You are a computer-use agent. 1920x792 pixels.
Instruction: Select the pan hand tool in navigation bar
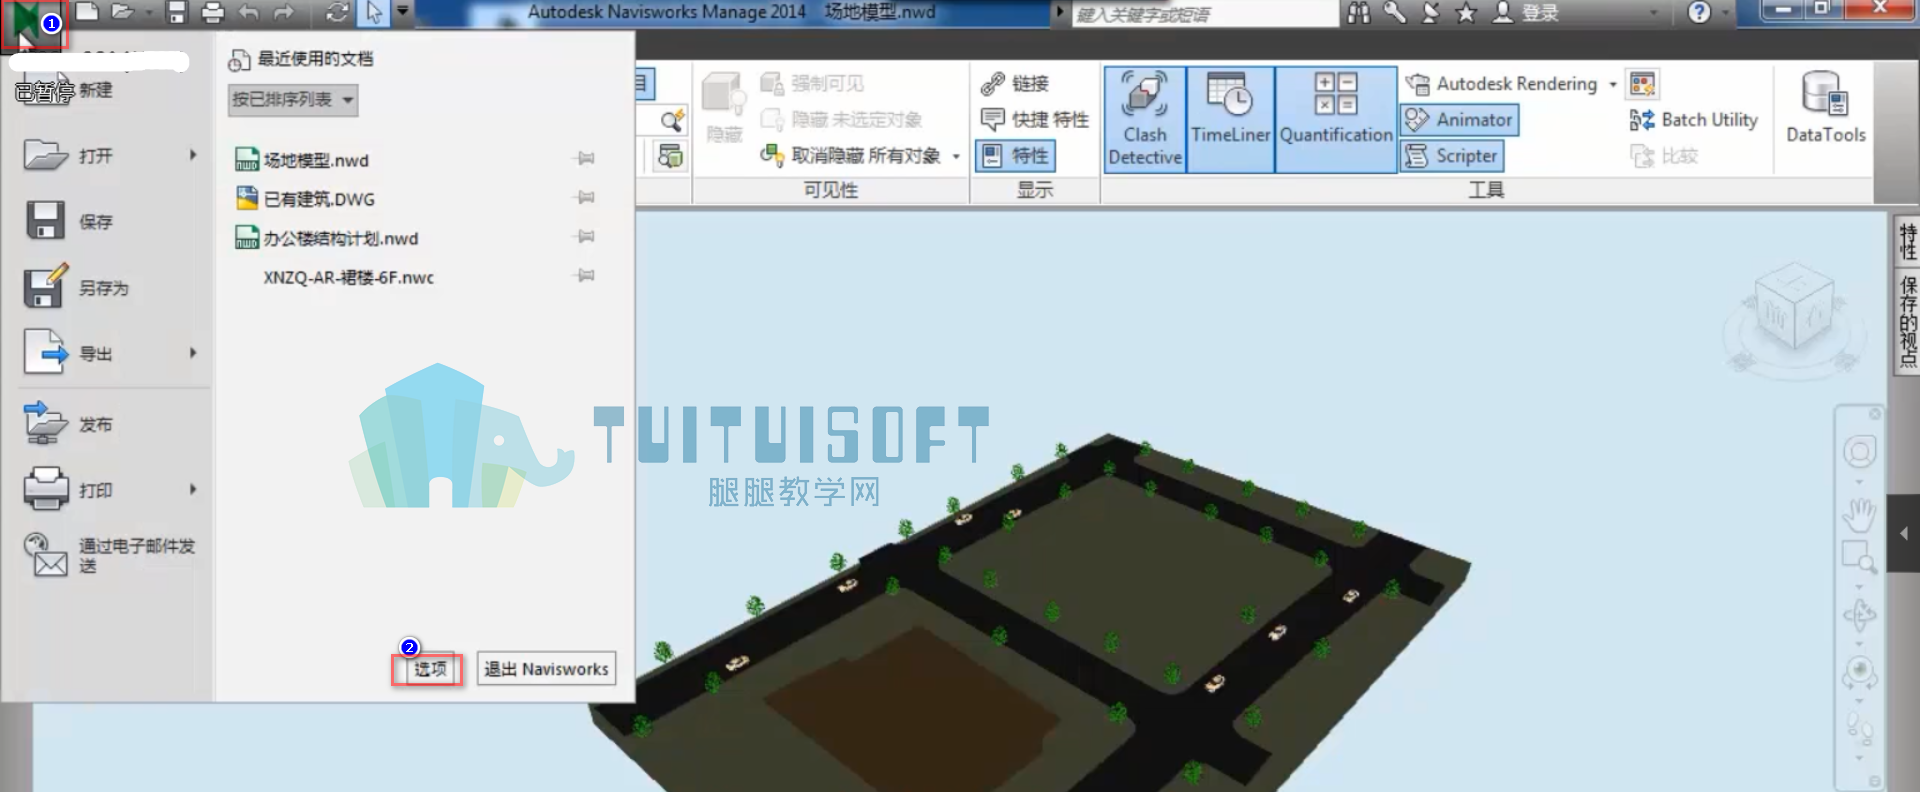pyautogui.click(x=1859, y=514)
